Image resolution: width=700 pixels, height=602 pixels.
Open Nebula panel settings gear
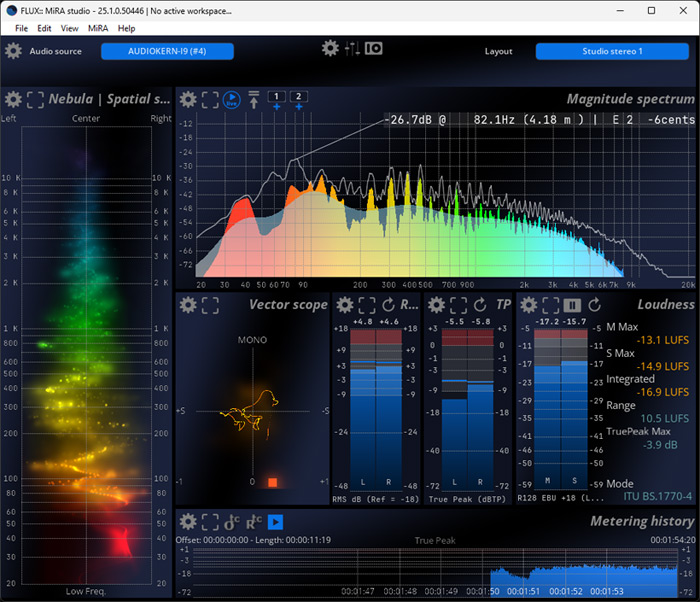(x=13, y=99)
